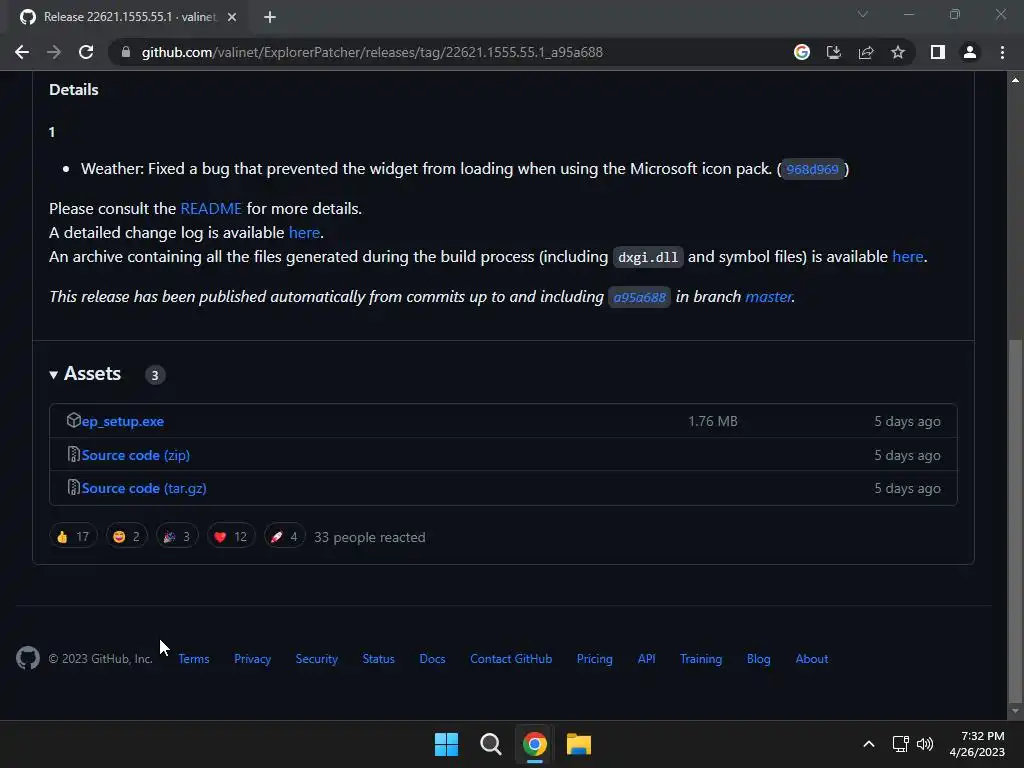Screen dimensions: 1024x768
Task: Select the Release 22621.1555.55.1 tab
Action: 127,17
